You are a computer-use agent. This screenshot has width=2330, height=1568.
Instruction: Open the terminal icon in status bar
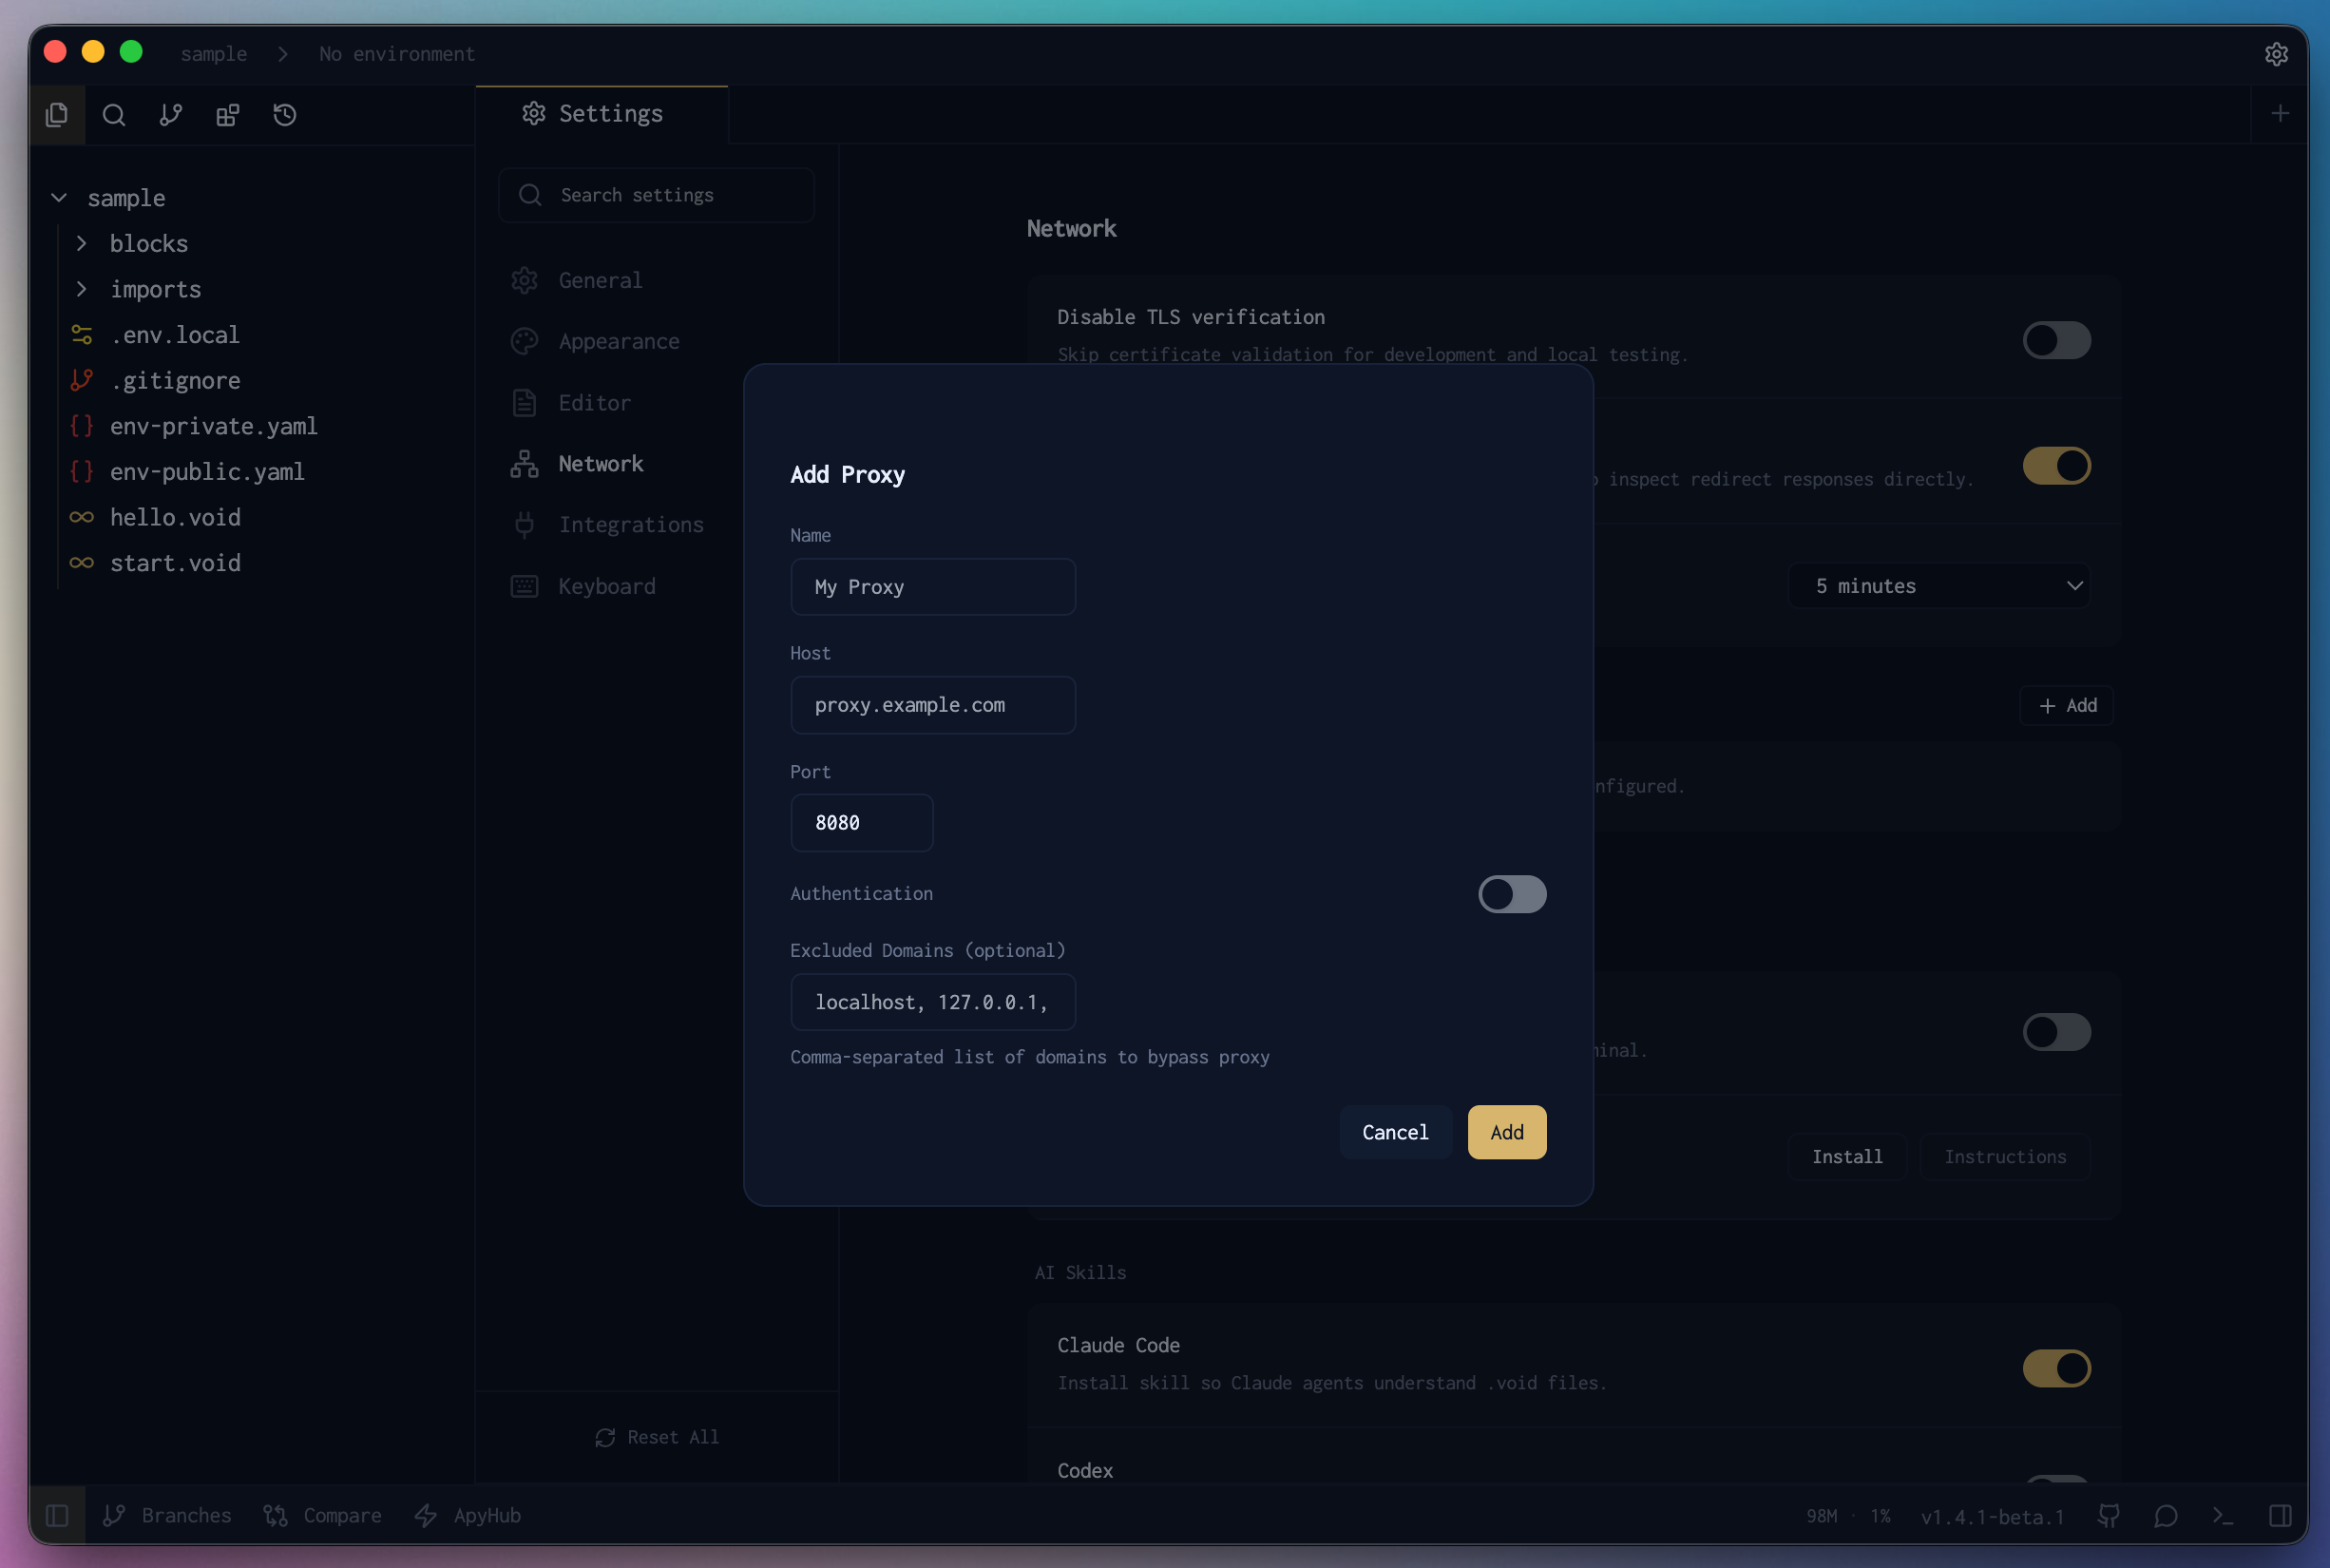pos(2223,1516)
